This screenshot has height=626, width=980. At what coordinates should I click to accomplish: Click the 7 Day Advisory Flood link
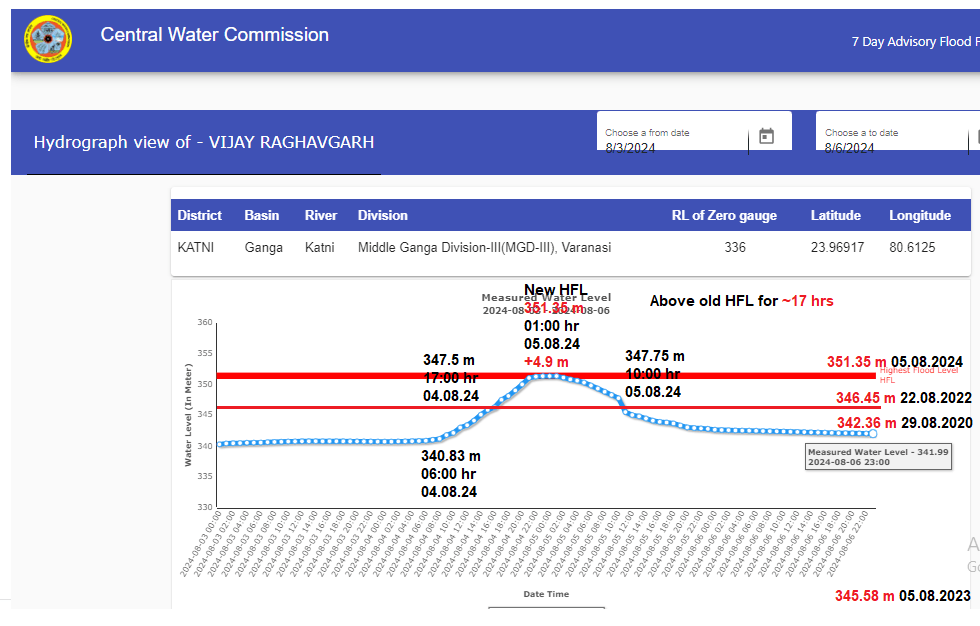[x=912, y=41]
